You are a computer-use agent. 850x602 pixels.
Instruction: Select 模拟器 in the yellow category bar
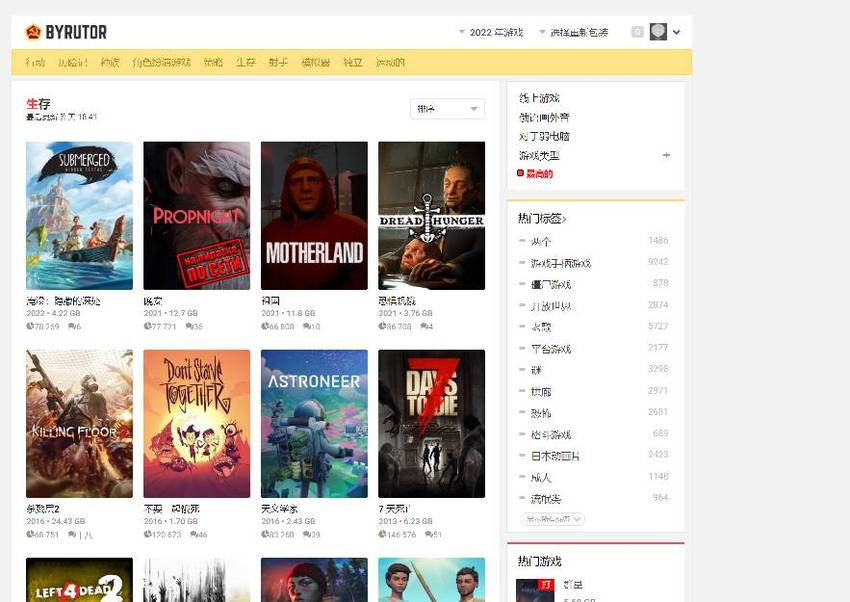point(315,62)
